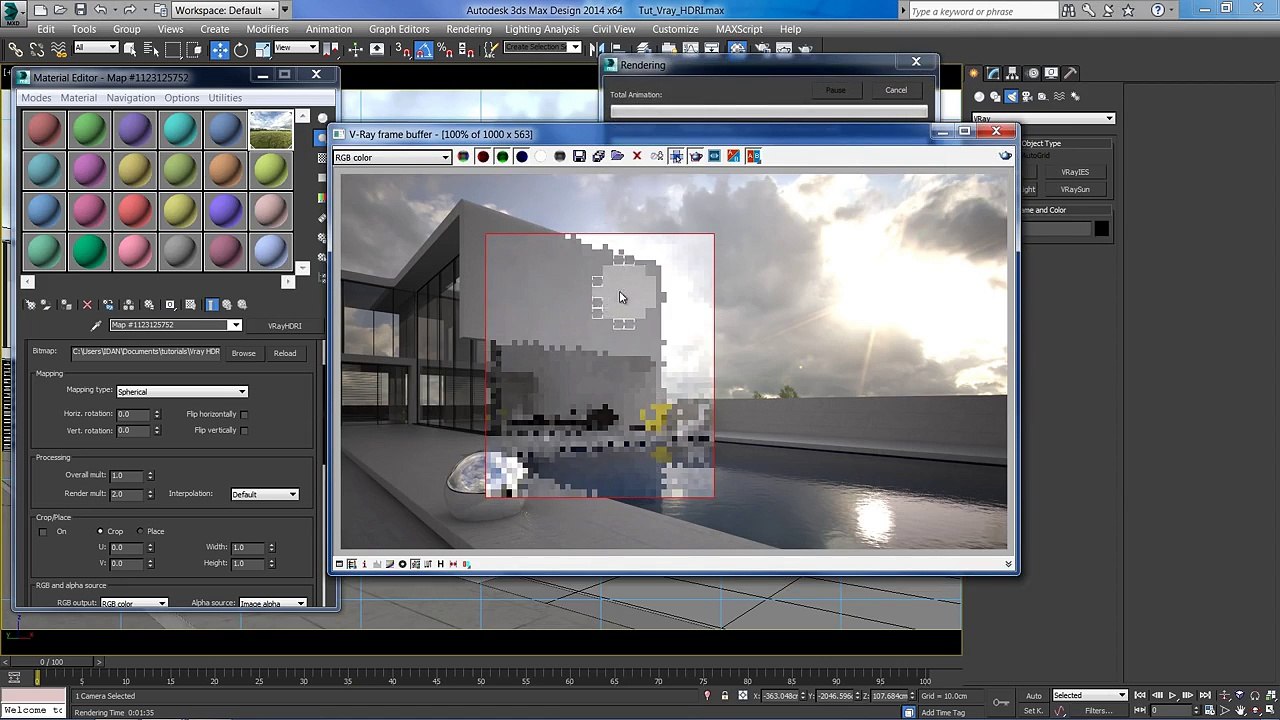Viewport: 1280px width, 720px height.
Task: Click the save image icon in V-Ray frame buffer
Action: click(579, 156)
